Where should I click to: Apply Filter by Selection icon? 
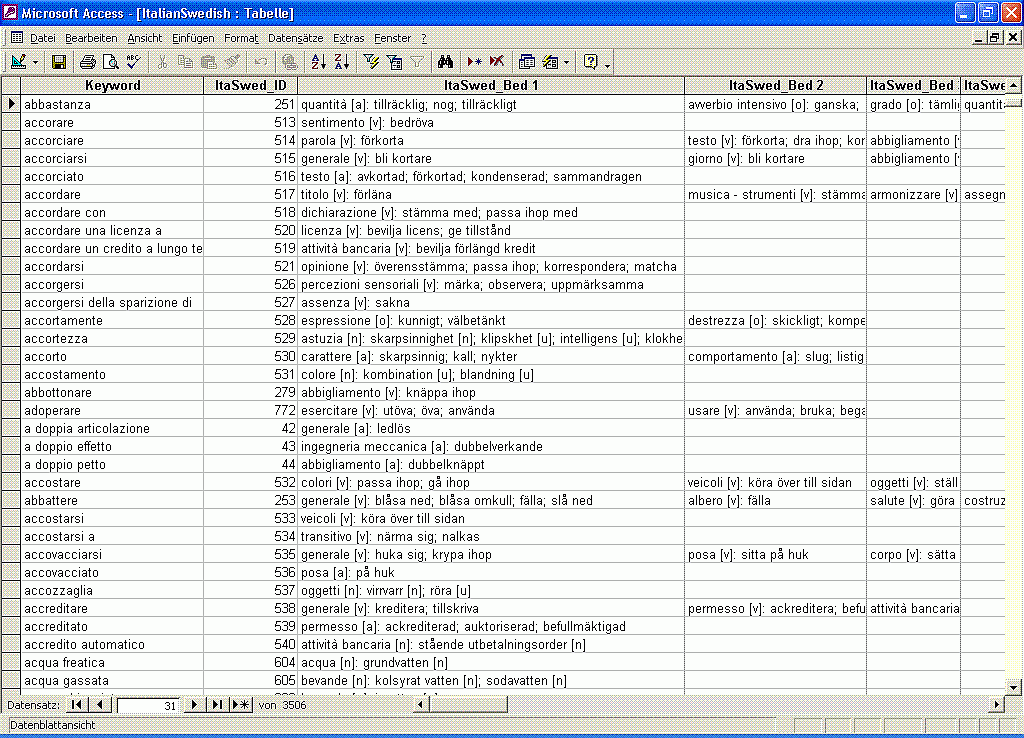click(x=371, y=62)
